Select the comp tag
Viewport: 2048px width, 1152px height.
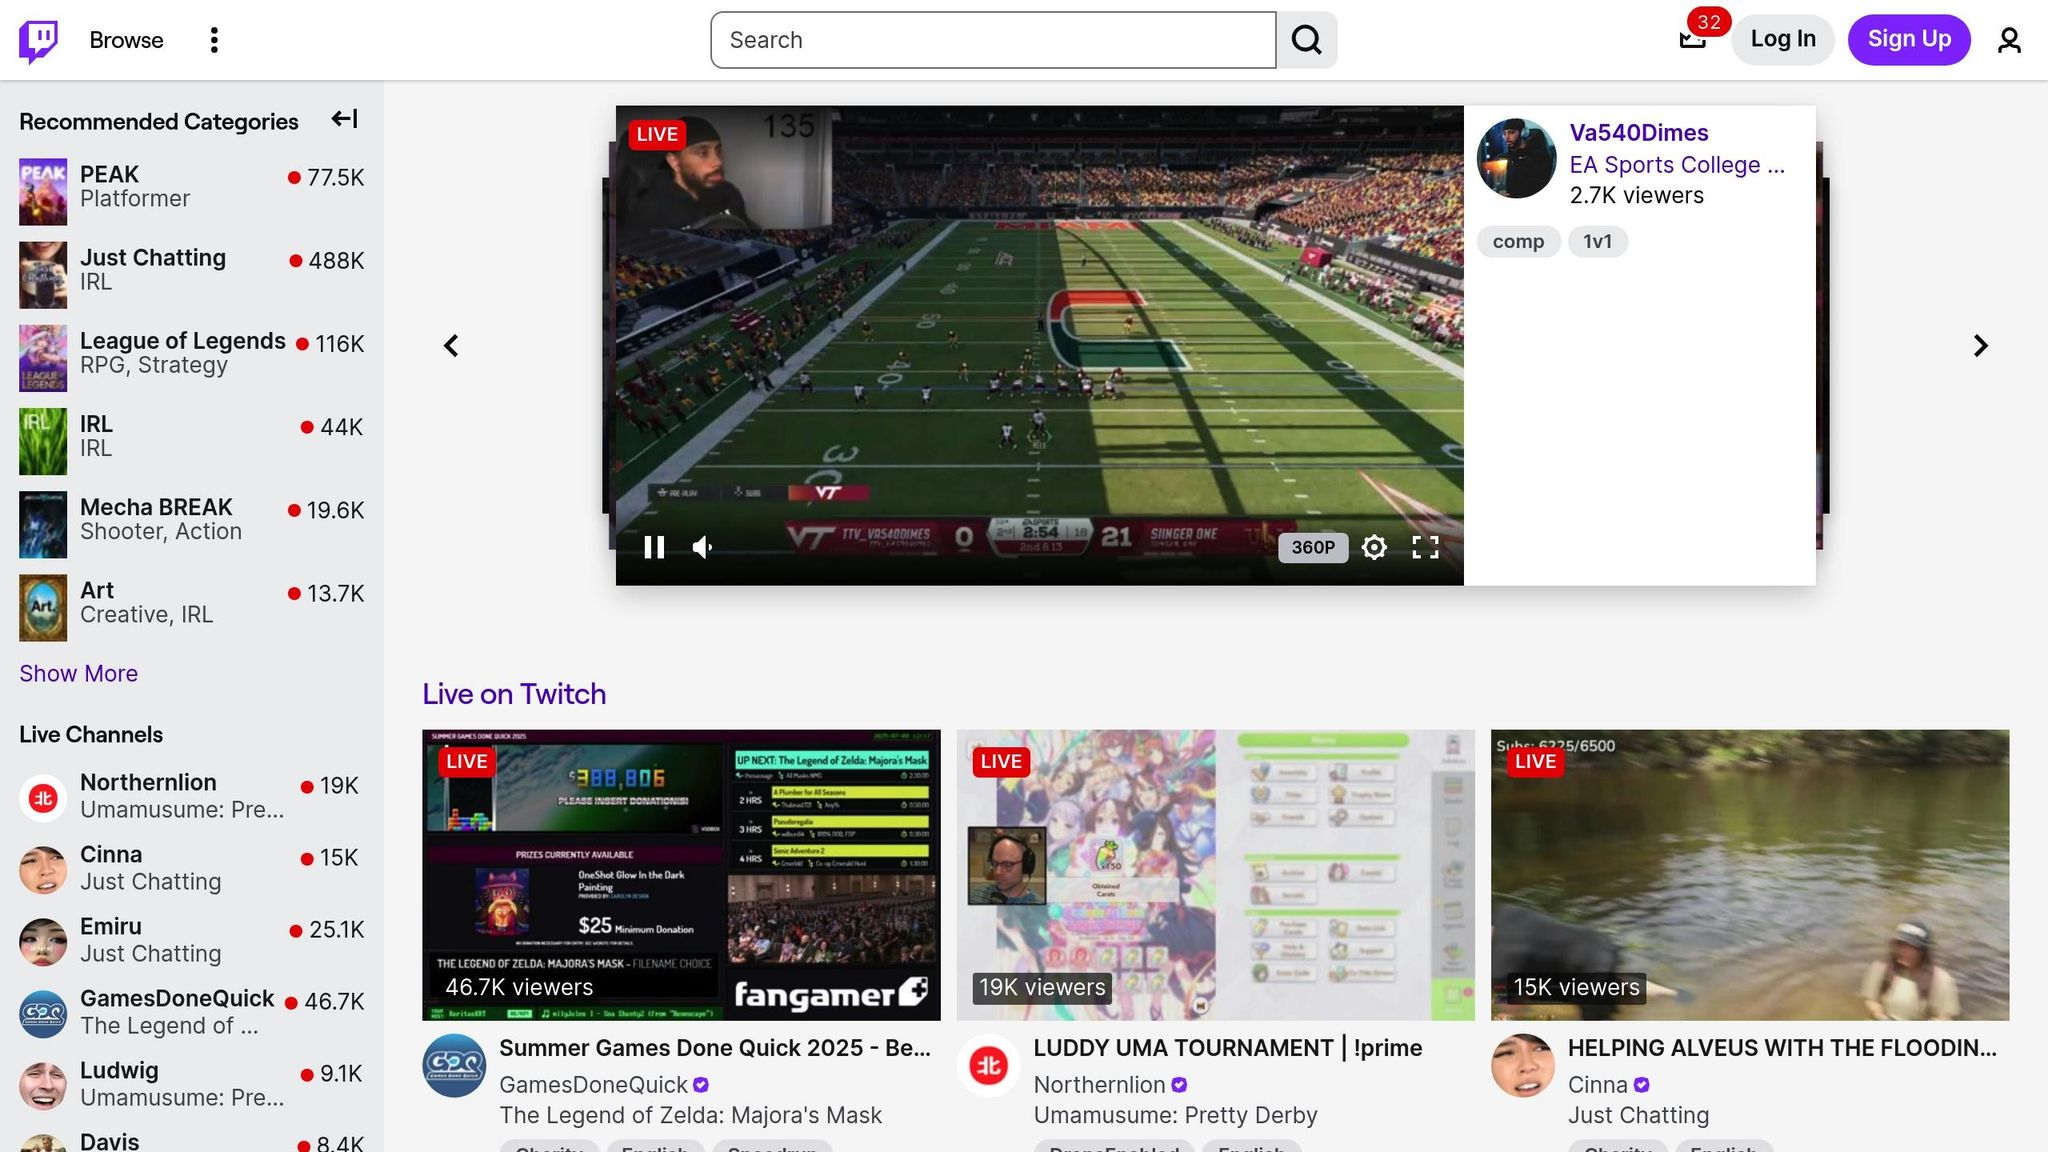pyautogui.click(x=1518, y=241)
